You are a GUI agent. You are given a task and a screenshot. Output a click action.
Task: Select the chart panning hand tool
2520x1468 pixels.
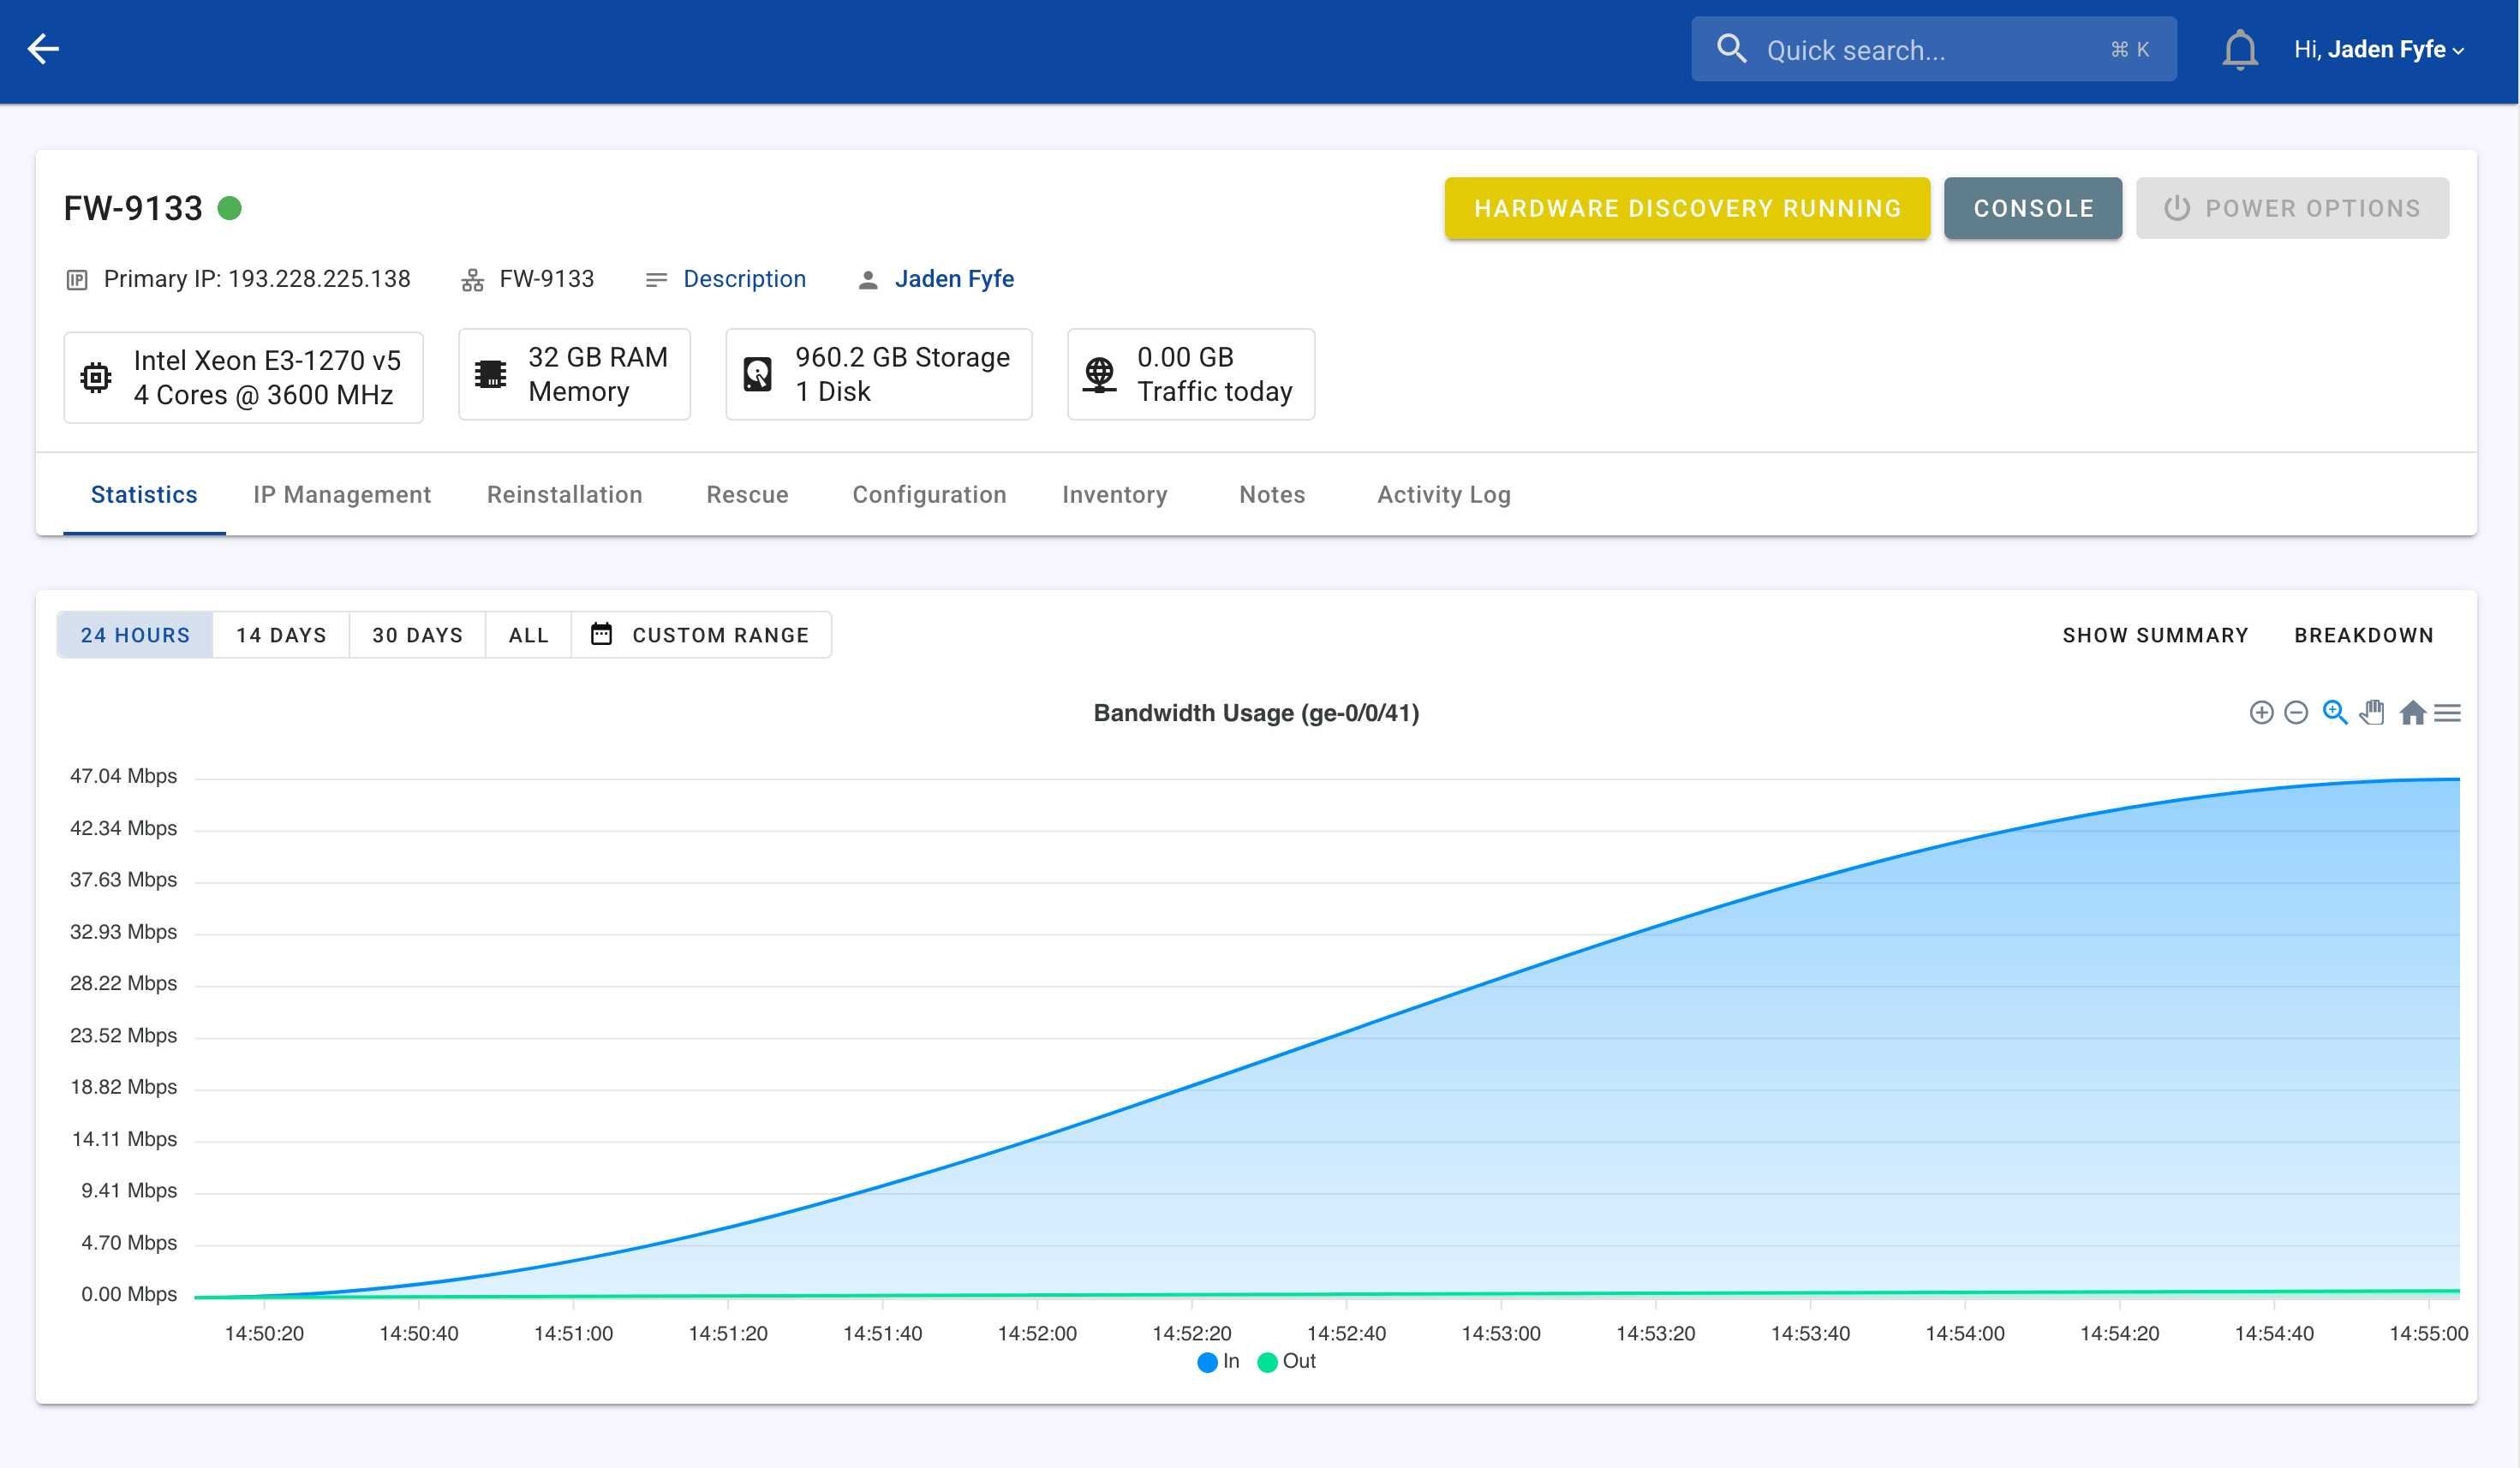[x=2372, y=712]
